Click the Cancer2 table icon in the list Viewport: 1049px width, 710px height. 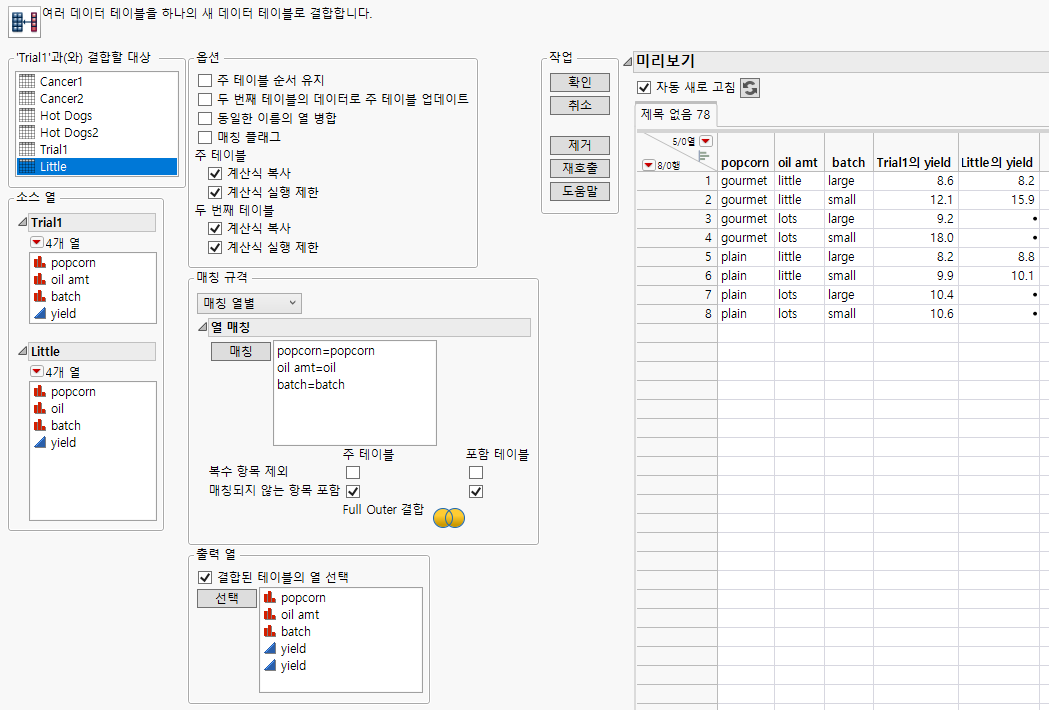click(27, 98)
